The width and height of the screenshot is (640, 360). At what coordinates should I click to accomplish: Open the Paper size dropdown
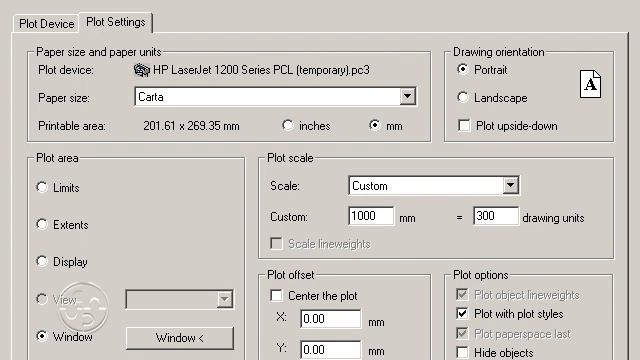coord(407,97)
